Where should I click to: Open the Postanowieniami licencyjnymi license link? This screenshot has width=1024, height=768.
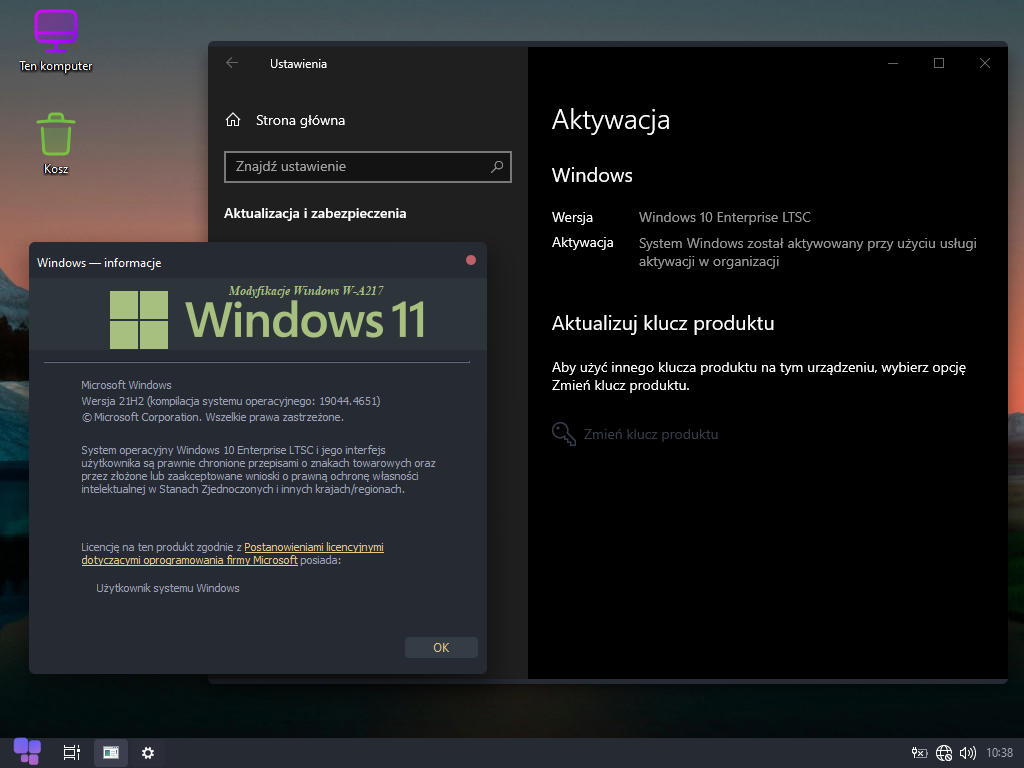pyautogui.click(x=313, y=547)
